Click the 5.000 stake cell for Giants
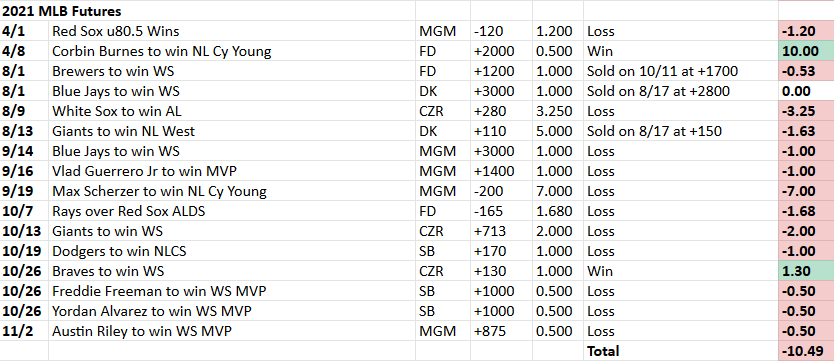 (x=557, y=131)
